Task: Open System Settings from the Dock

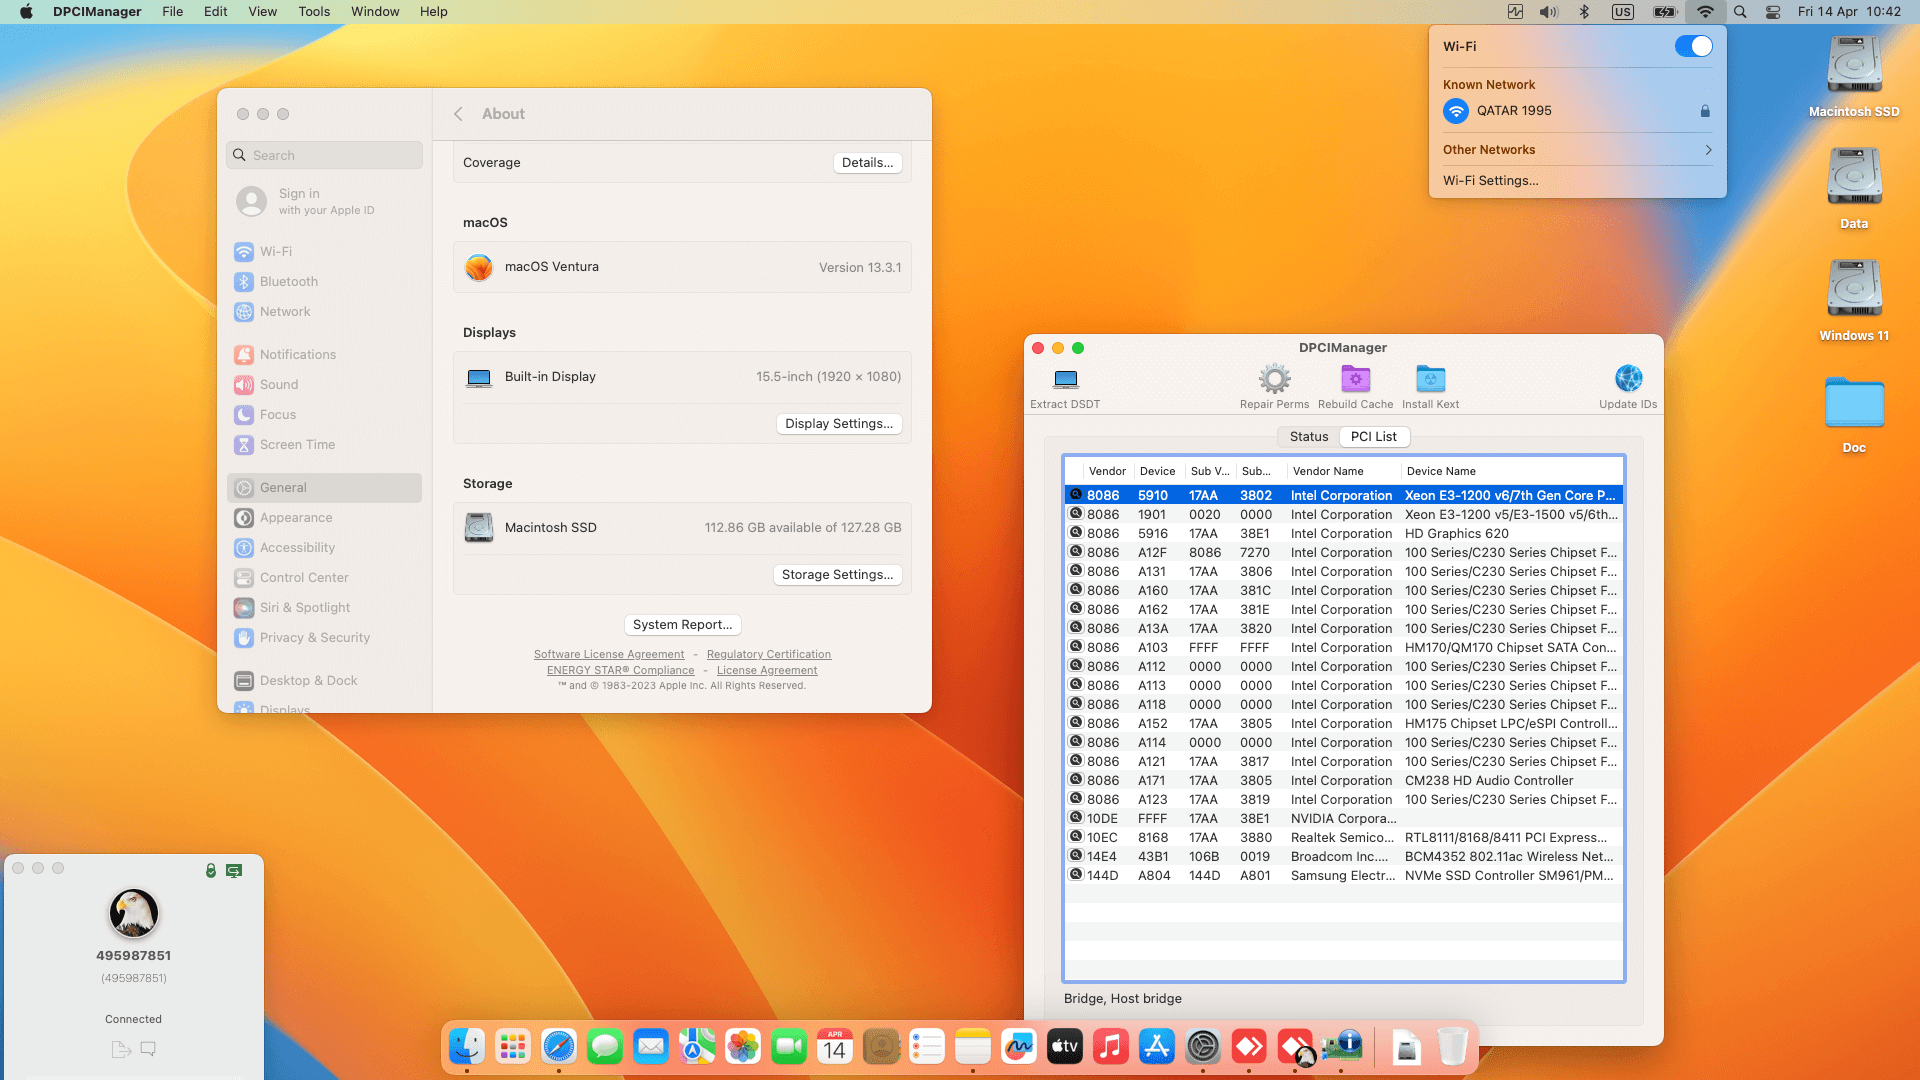Action: 1203,1047
